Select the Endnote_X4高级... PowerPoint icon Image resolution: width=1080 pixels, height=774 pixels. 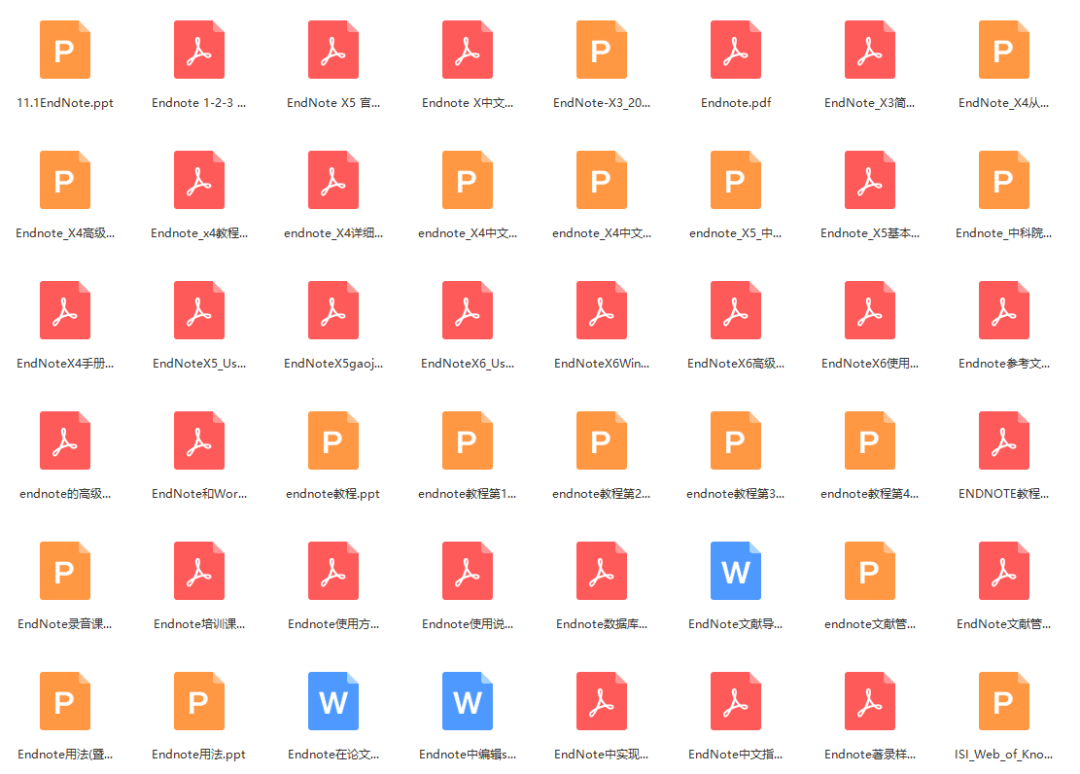[65, 180]
